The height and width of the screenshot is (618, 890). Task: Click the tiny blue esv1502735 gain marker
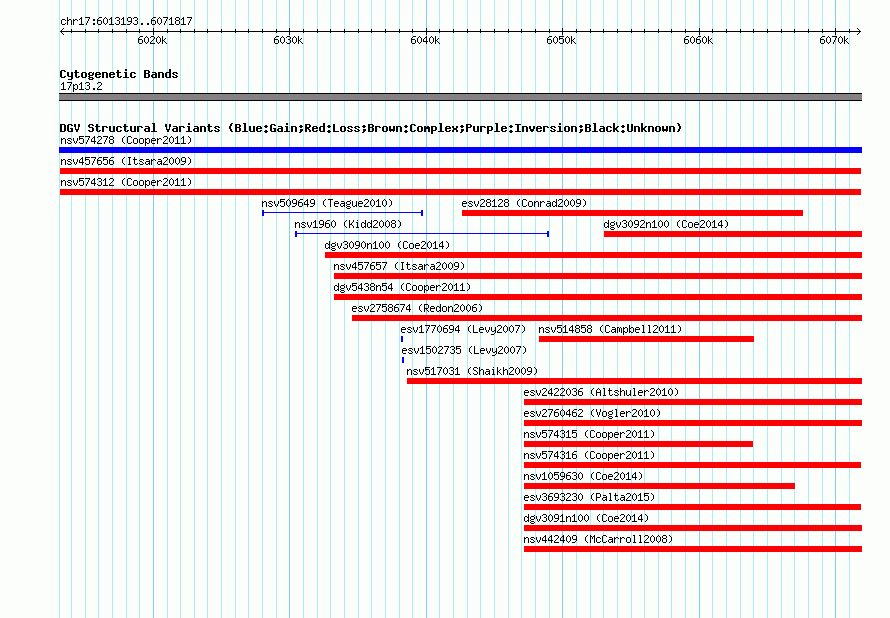pyautogui.click(x=403, y=360)
